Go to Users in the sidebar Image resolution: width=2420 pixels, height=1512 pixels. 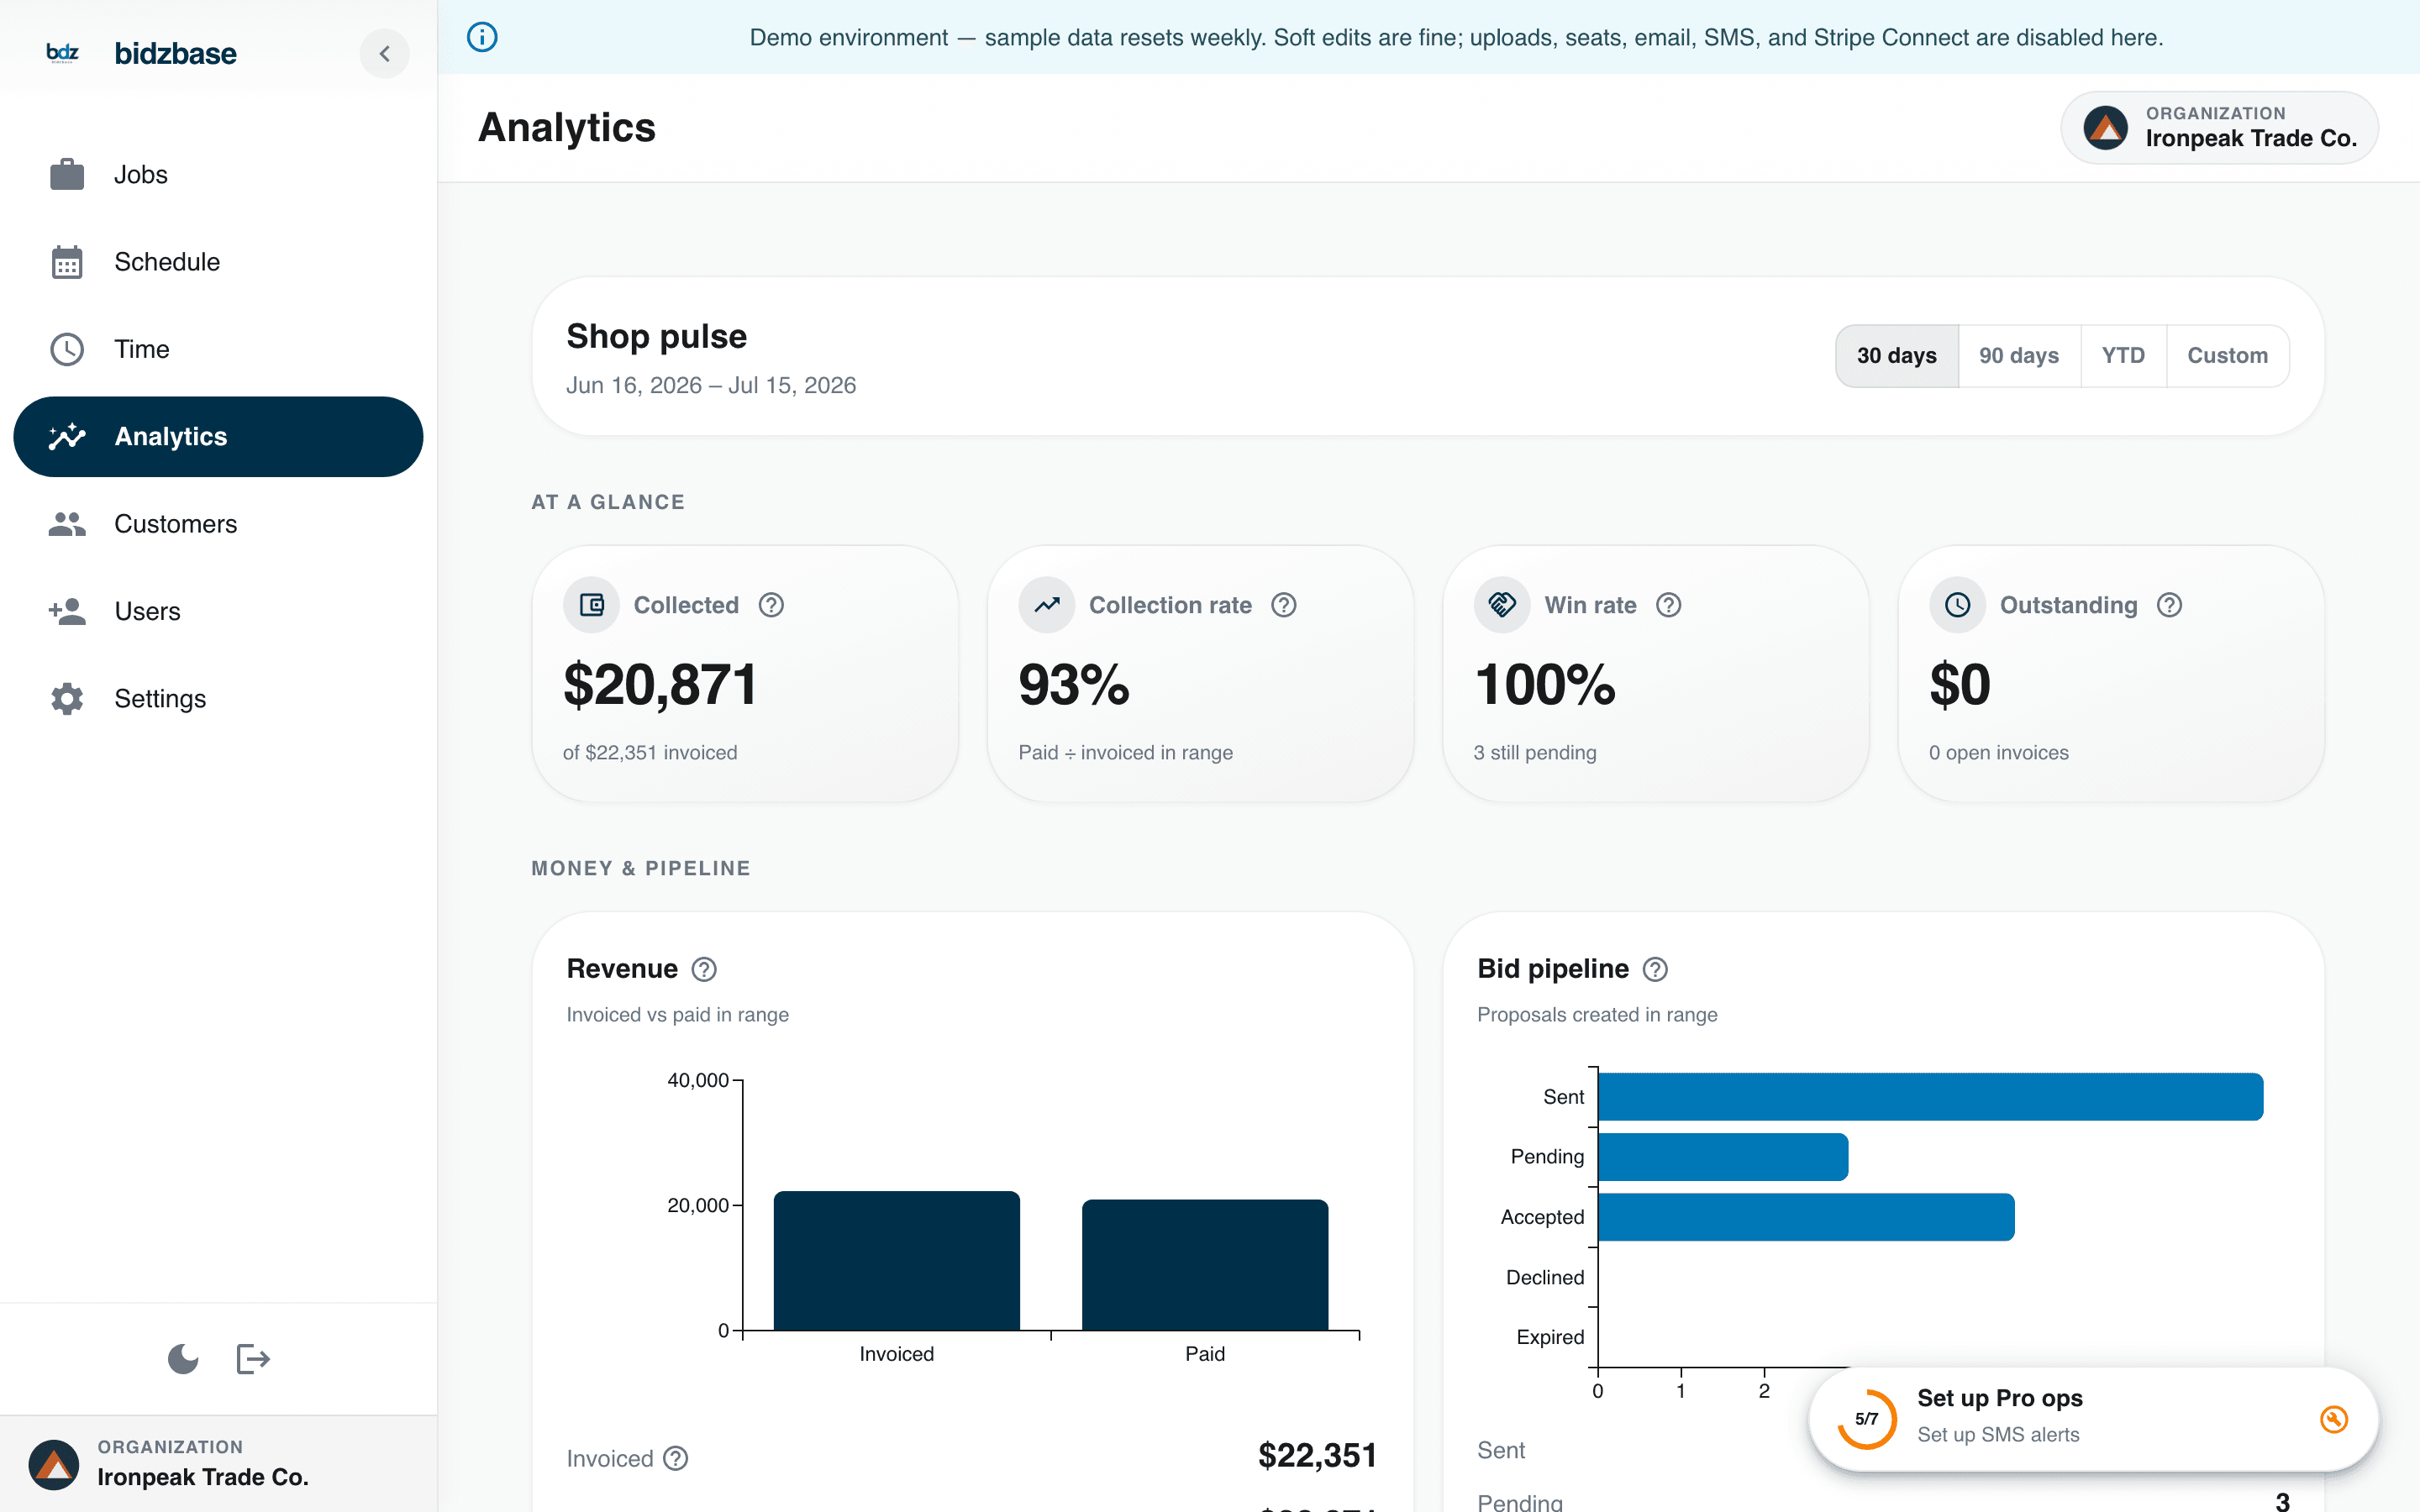218,611
